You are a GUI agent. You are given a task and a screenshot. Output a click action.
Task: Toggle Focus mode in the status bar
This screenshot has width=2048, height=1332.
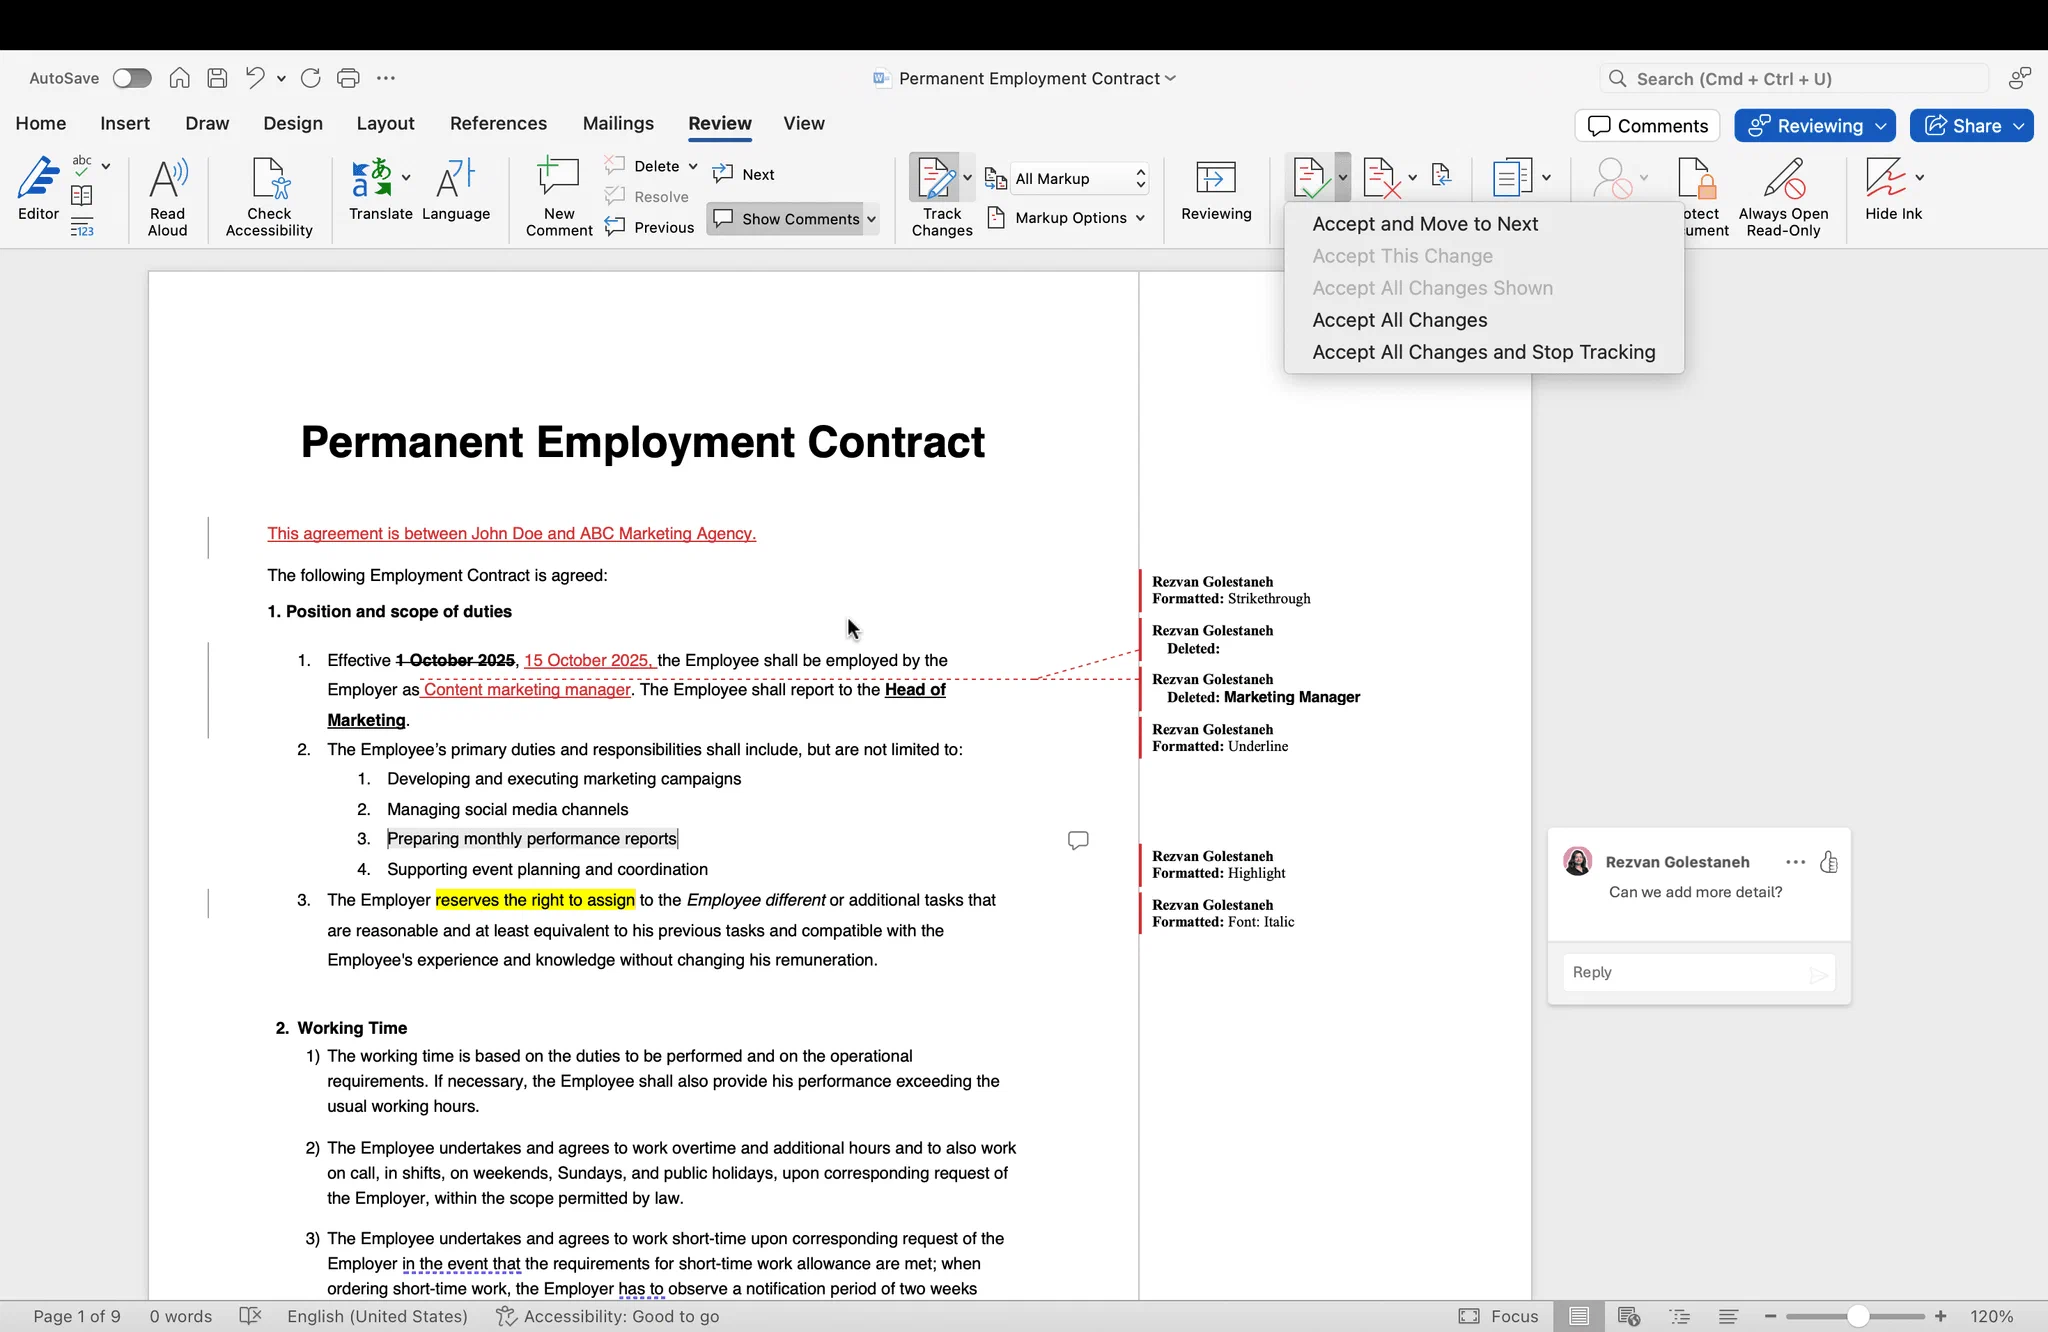tap(1498, 1316)
